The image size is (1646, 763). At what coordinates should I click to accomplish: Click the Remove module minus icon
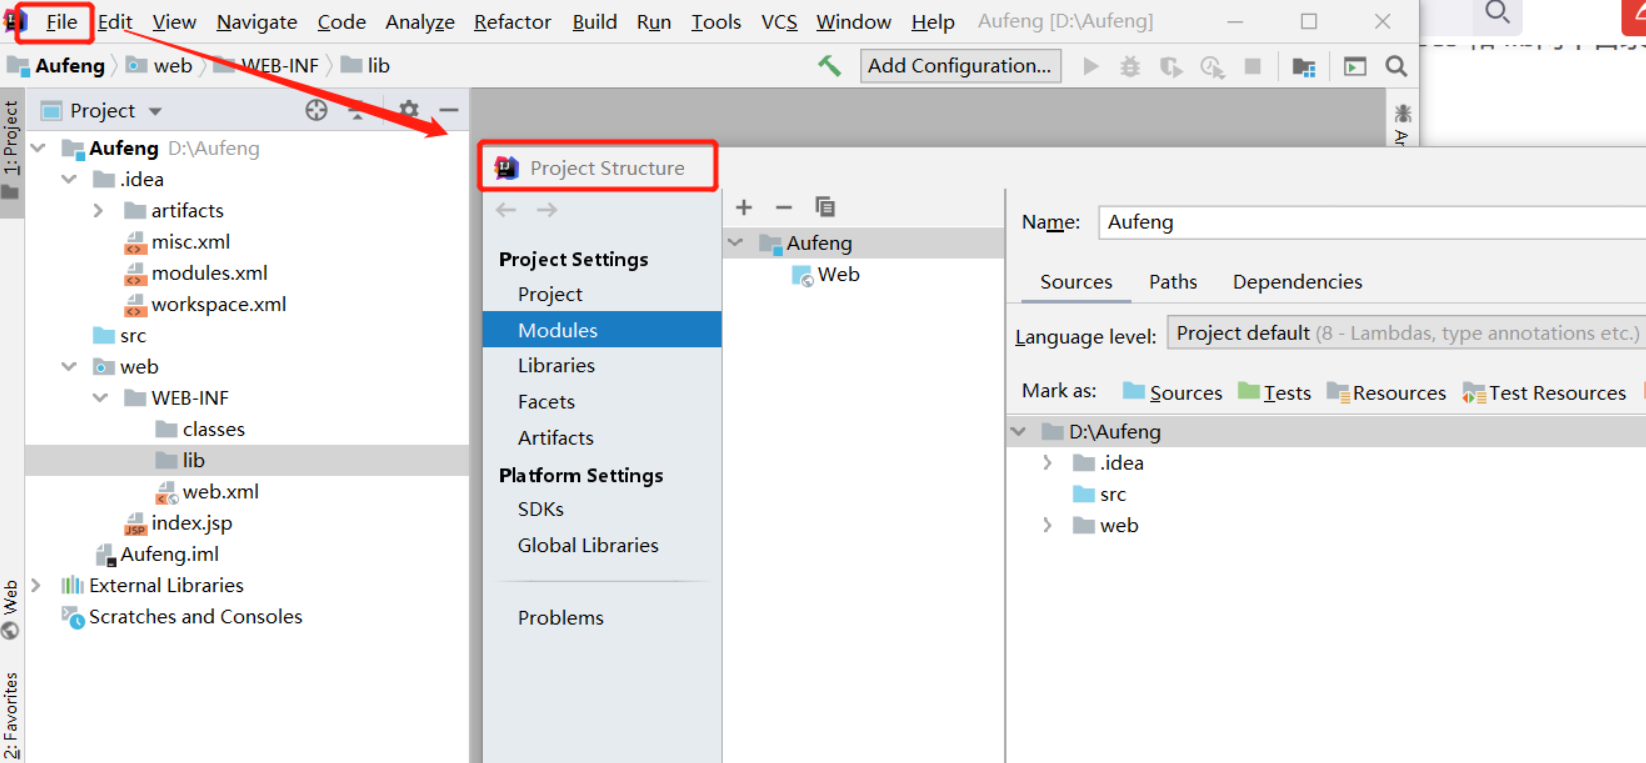pyautogui.click(x=784, y=207)
